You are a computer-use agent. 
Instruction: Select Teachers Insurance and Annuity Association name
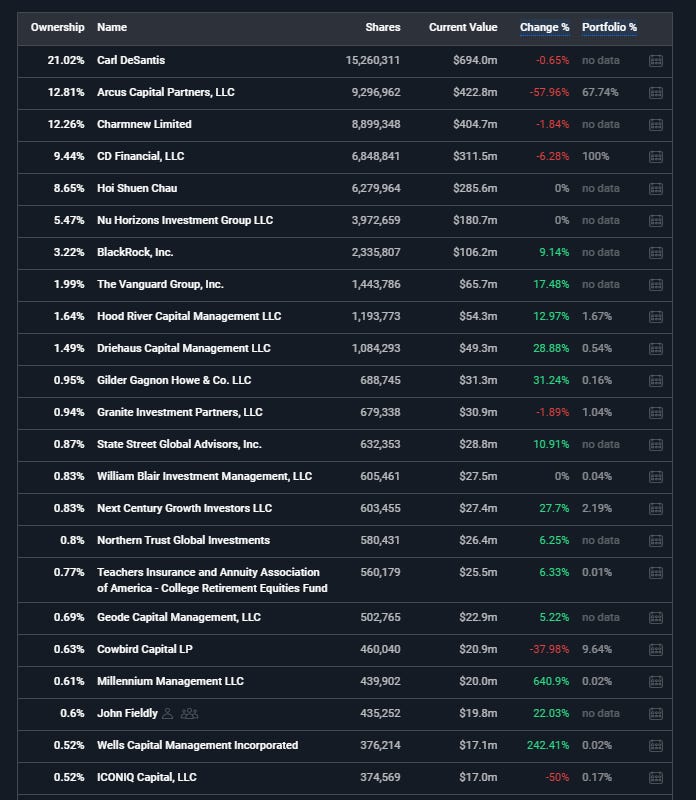click(x=212, y=580)
